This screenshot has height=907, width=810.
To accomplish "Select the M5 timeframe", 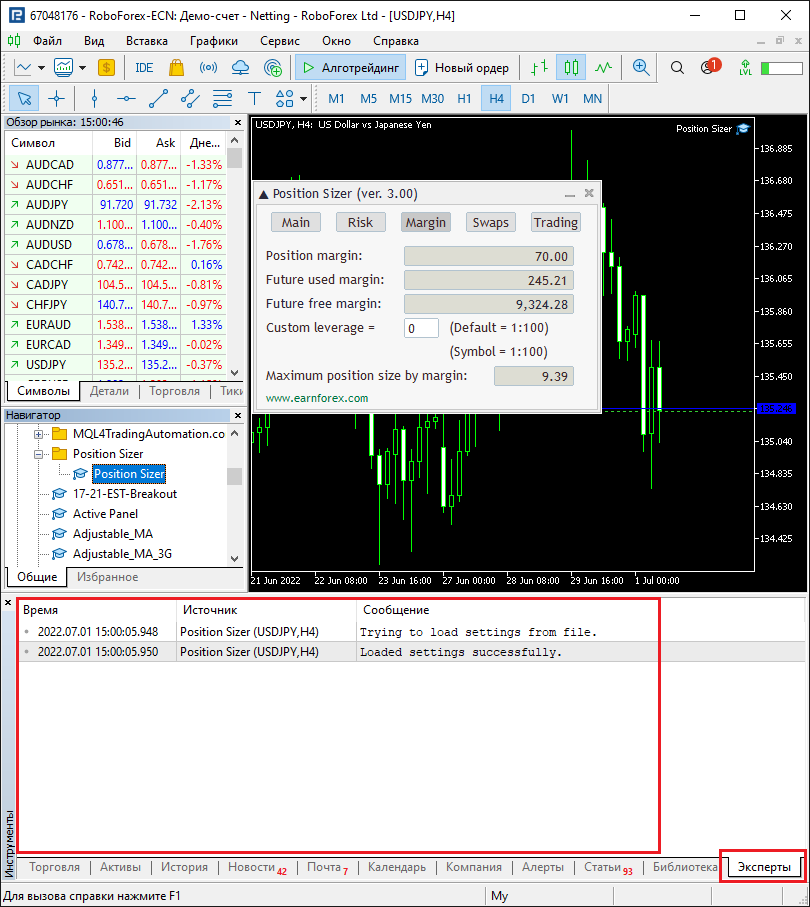I will click(x=369, y=98).
